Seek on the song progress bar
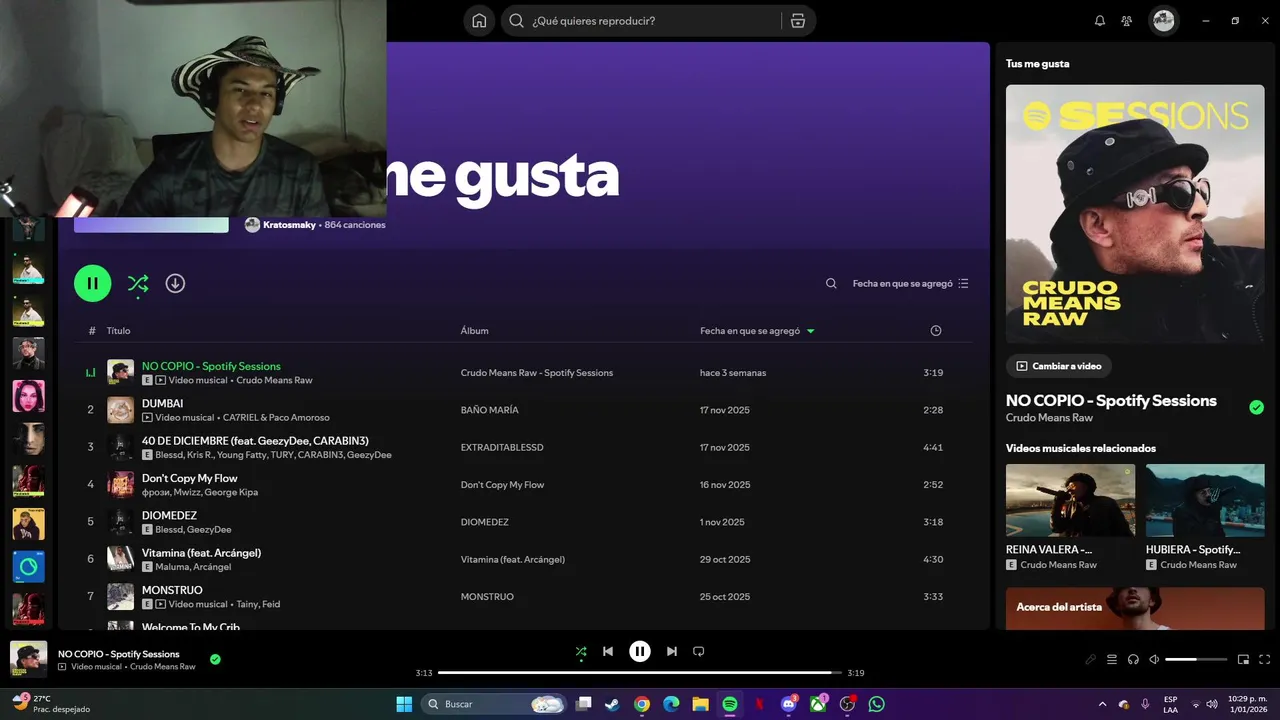The image size is (1280, 720). [640, 673]
